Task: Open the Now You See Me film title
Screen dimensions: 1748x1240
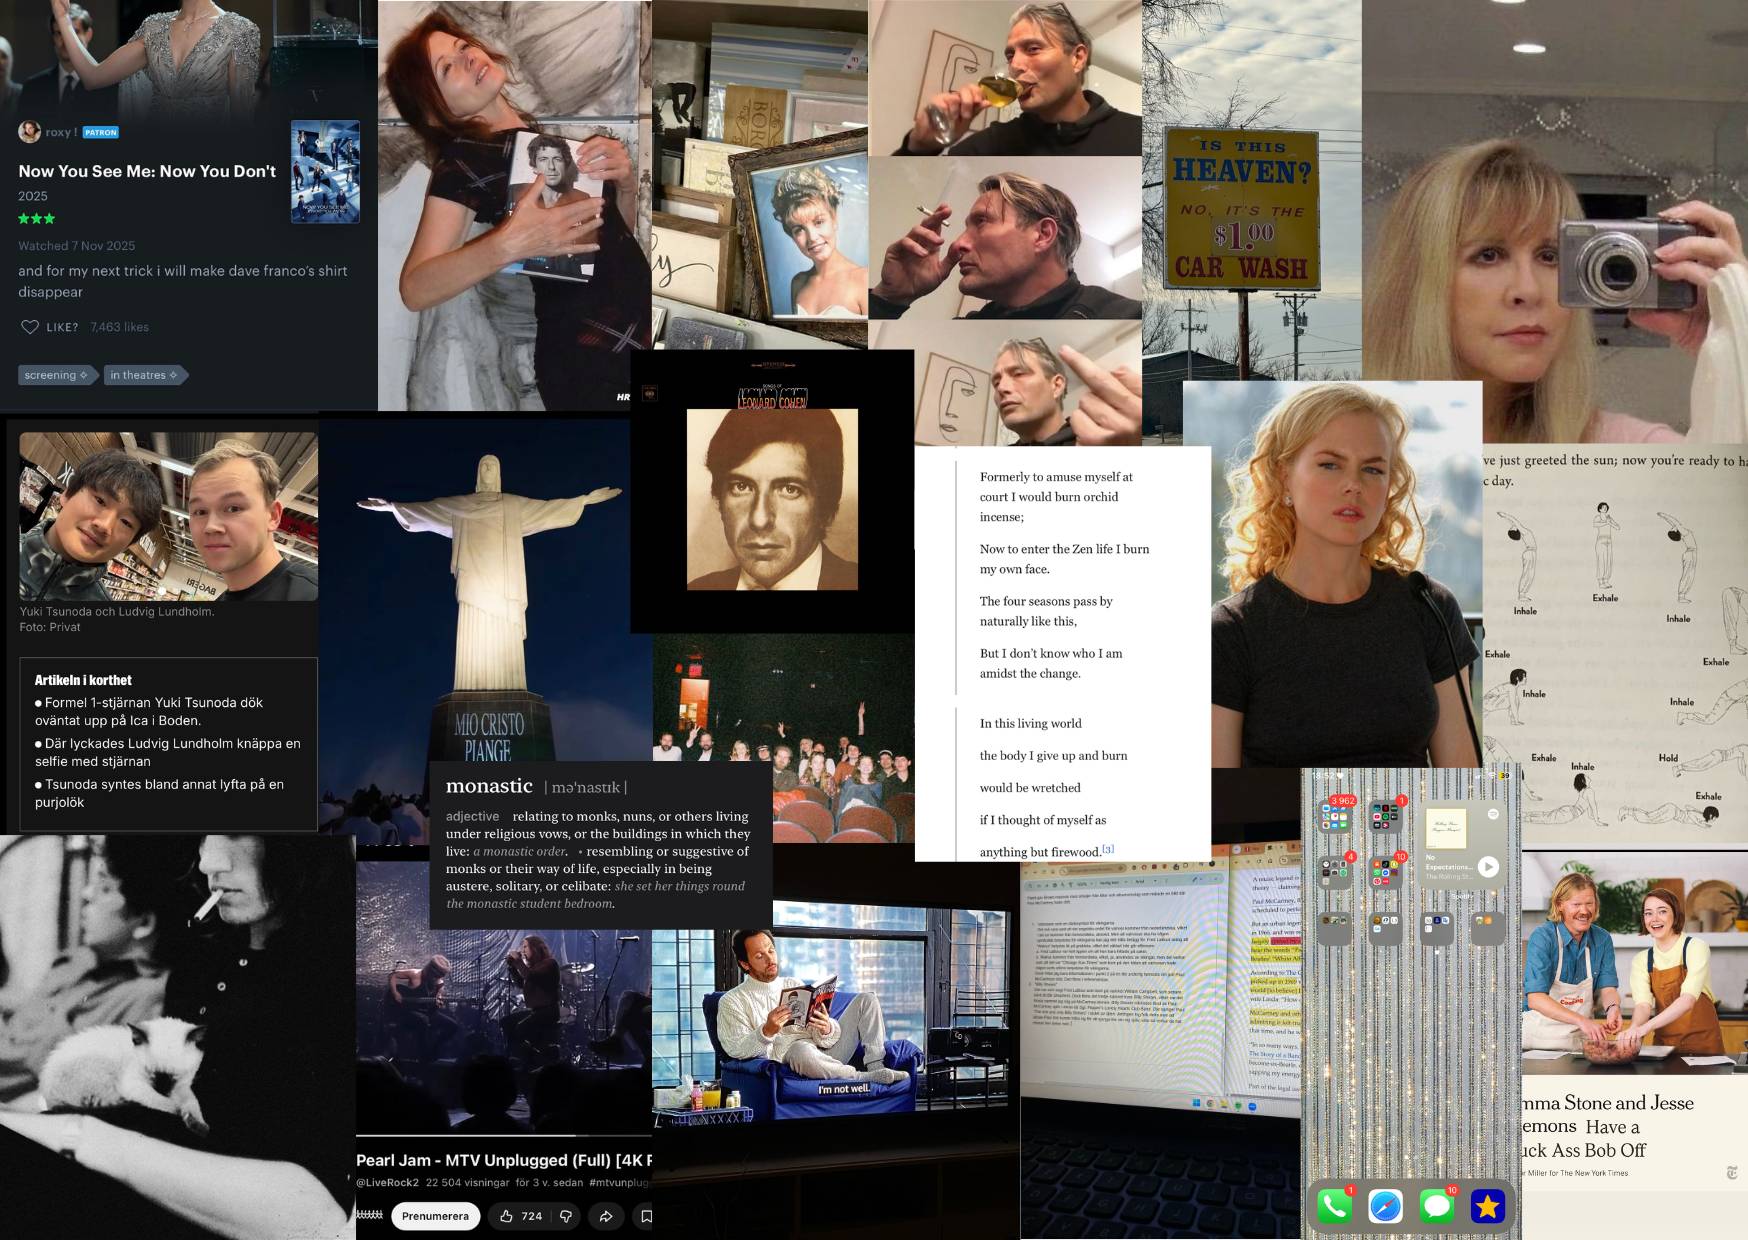Action: tap(147, 171)
